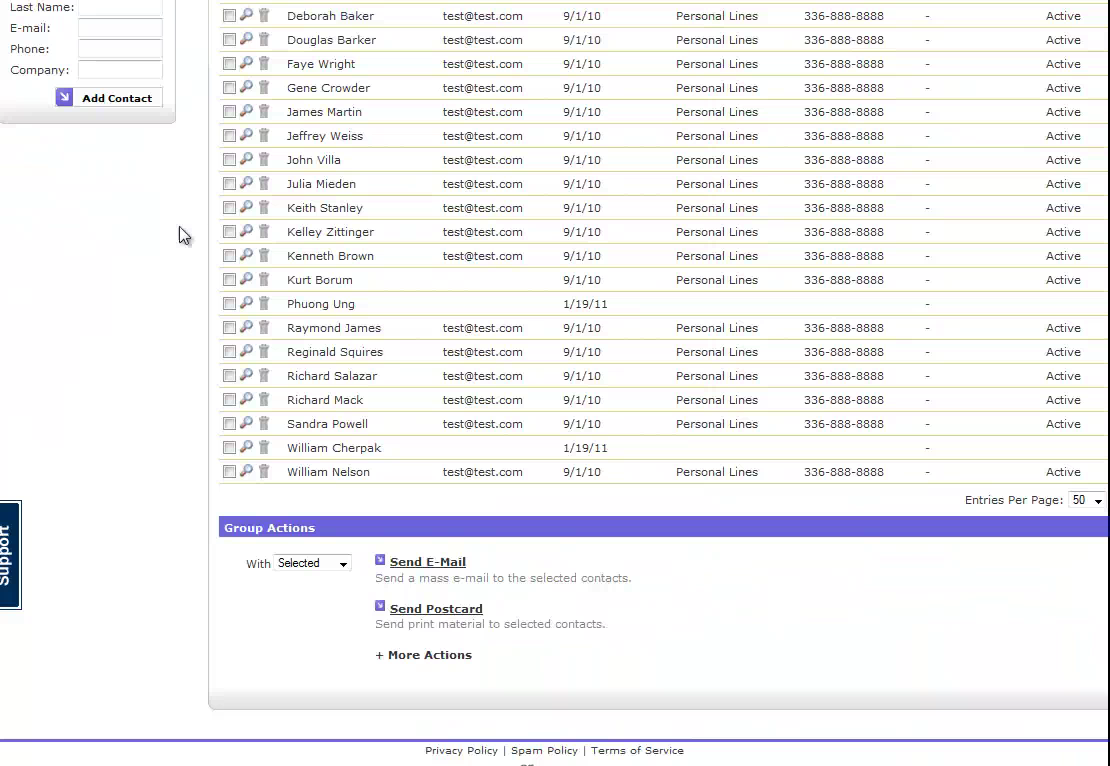This screenshot has height=766, width=1110.
Task: Click the Send E-Mail link
Action: click(x=428, y=561)
